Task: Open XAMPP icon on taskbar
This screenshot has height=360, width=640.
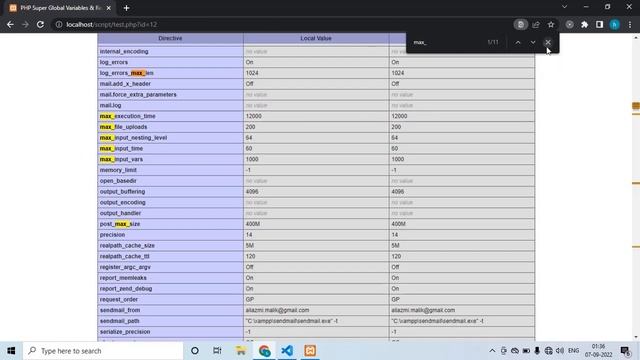Action: 310,351
